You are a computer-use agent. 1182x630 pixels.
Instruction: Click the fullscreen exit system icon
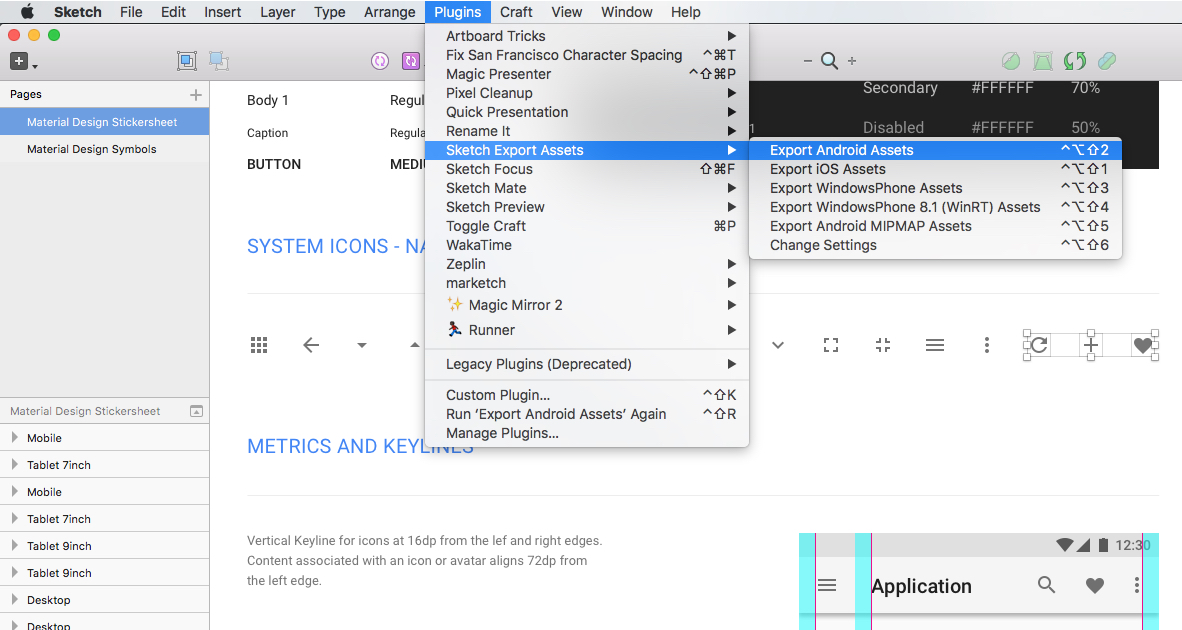[x=883, y=345]
